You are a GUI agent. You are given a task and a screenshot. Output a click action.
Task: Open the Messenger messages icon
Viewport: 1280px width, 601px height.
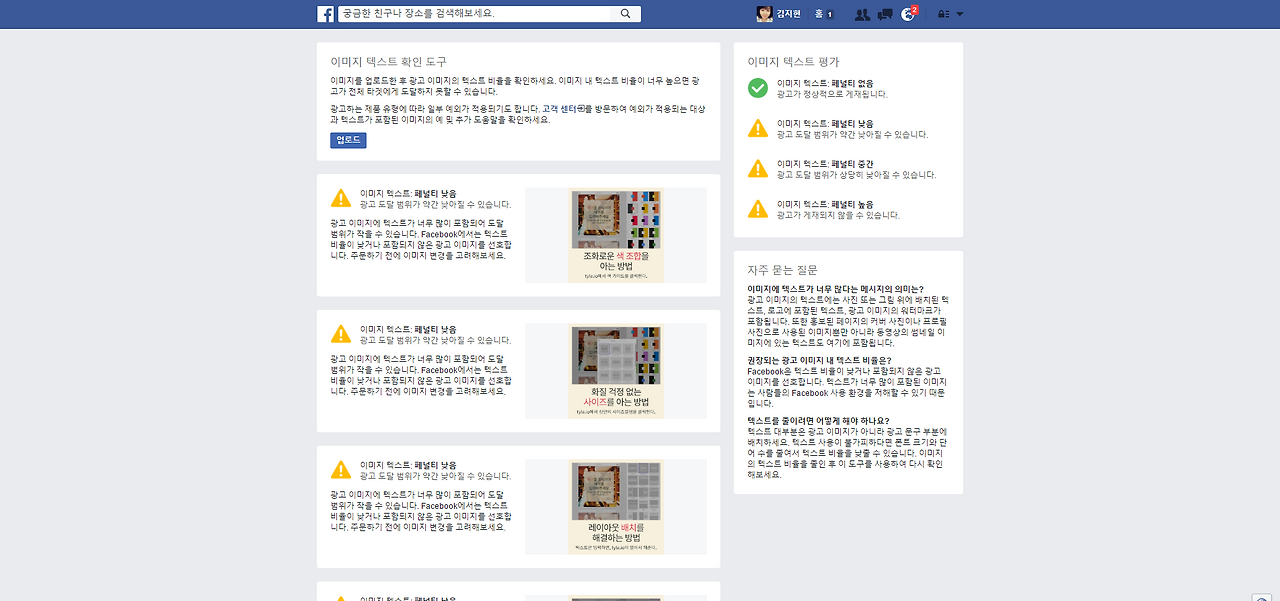click(884, 14)
